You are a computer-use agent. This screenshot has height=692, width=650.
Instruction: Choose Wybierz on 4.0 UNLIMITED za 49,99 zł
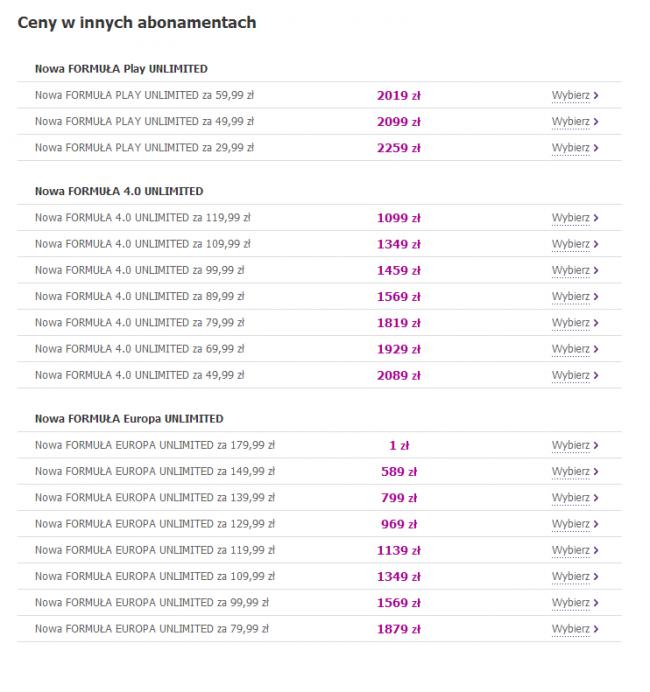point(575,375)
